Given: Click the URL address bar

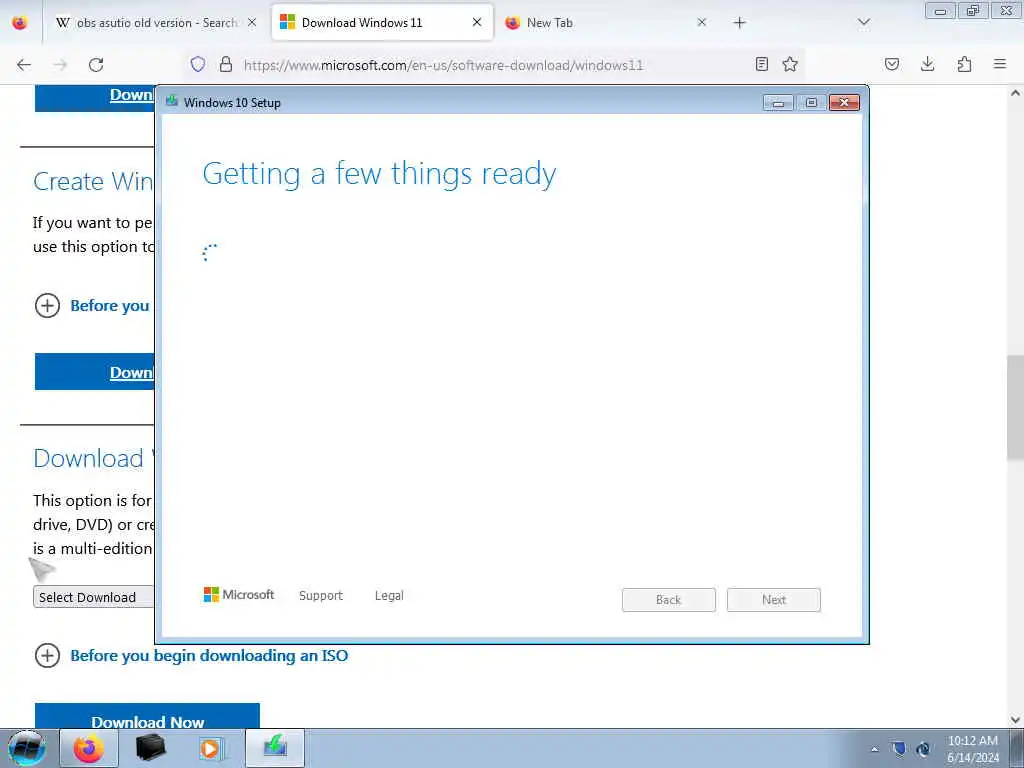Looking at the screenshot, I should click(x=493, y=65).
